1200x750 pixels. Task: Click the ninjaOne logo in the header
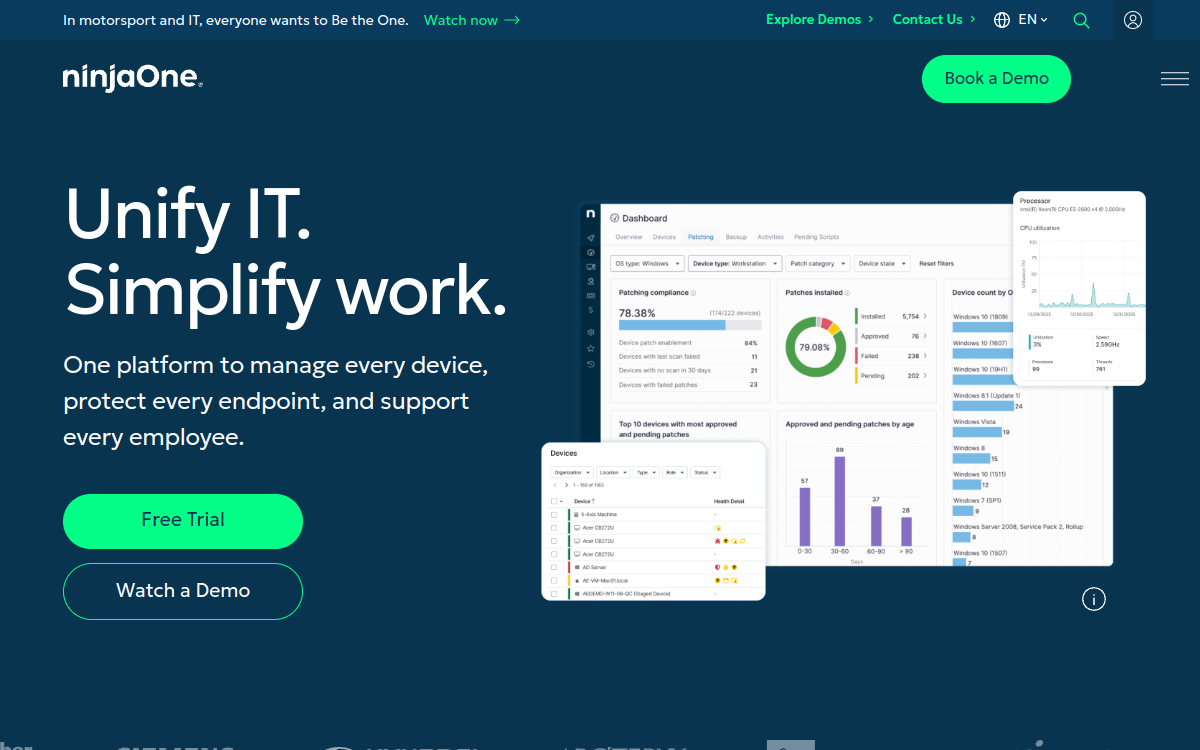pos(132,78)
